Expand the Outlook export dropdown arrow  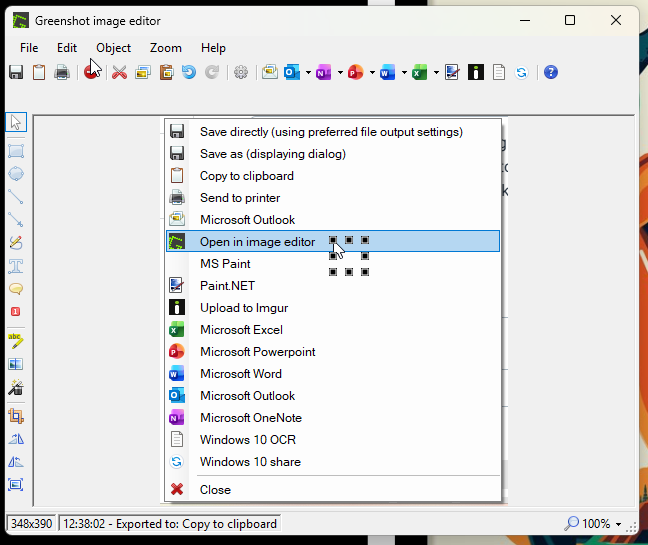click(x=308, y=73)
